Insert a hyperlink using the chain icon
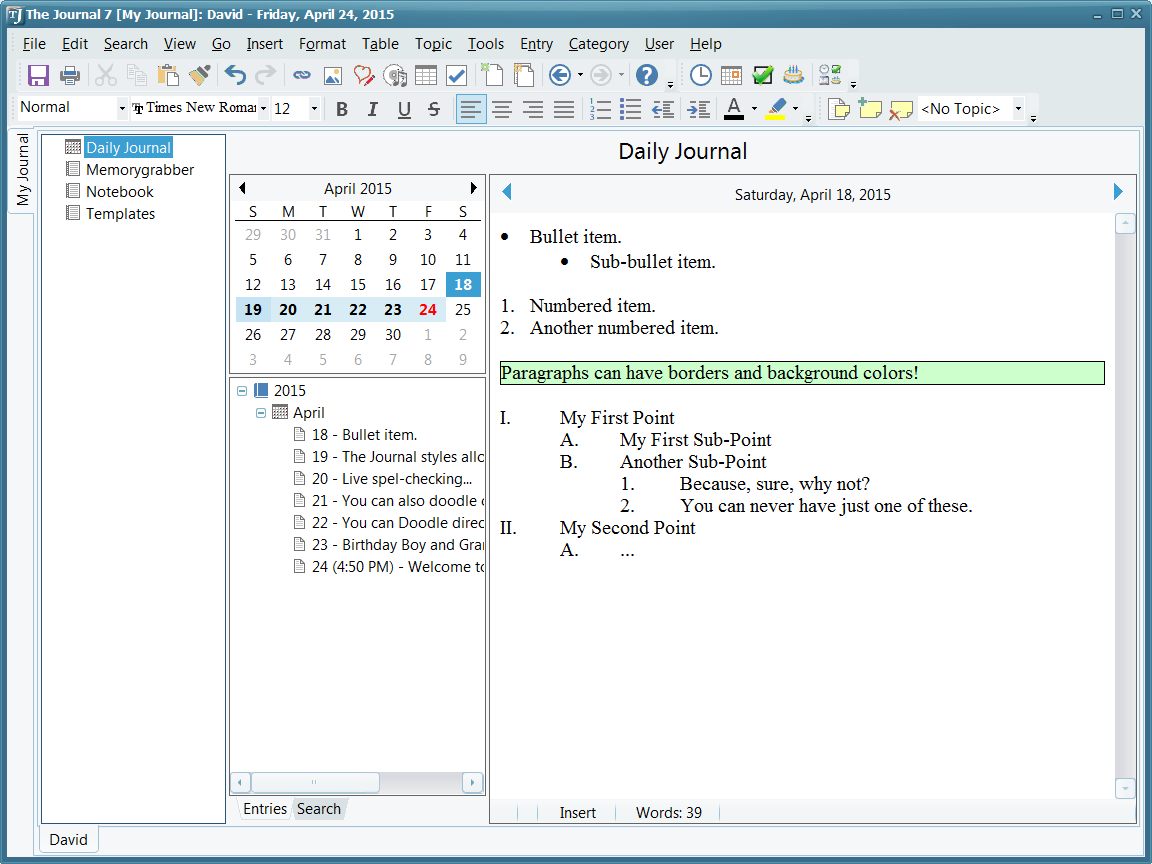Viewport: 1152px width, 864px height. tap(301, 75)
